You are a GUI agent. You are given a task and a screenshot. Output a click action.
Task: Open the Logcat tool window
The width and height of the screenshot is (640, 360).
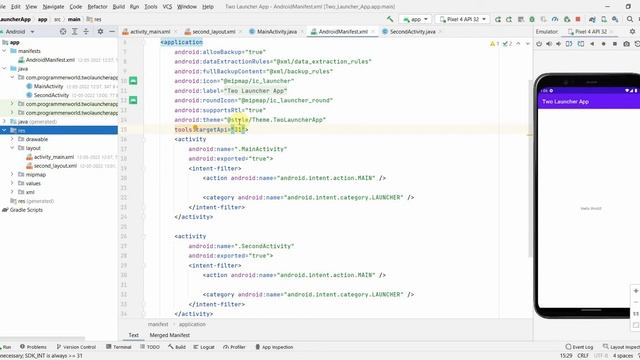pyautogui.click(x=204, y=347)
